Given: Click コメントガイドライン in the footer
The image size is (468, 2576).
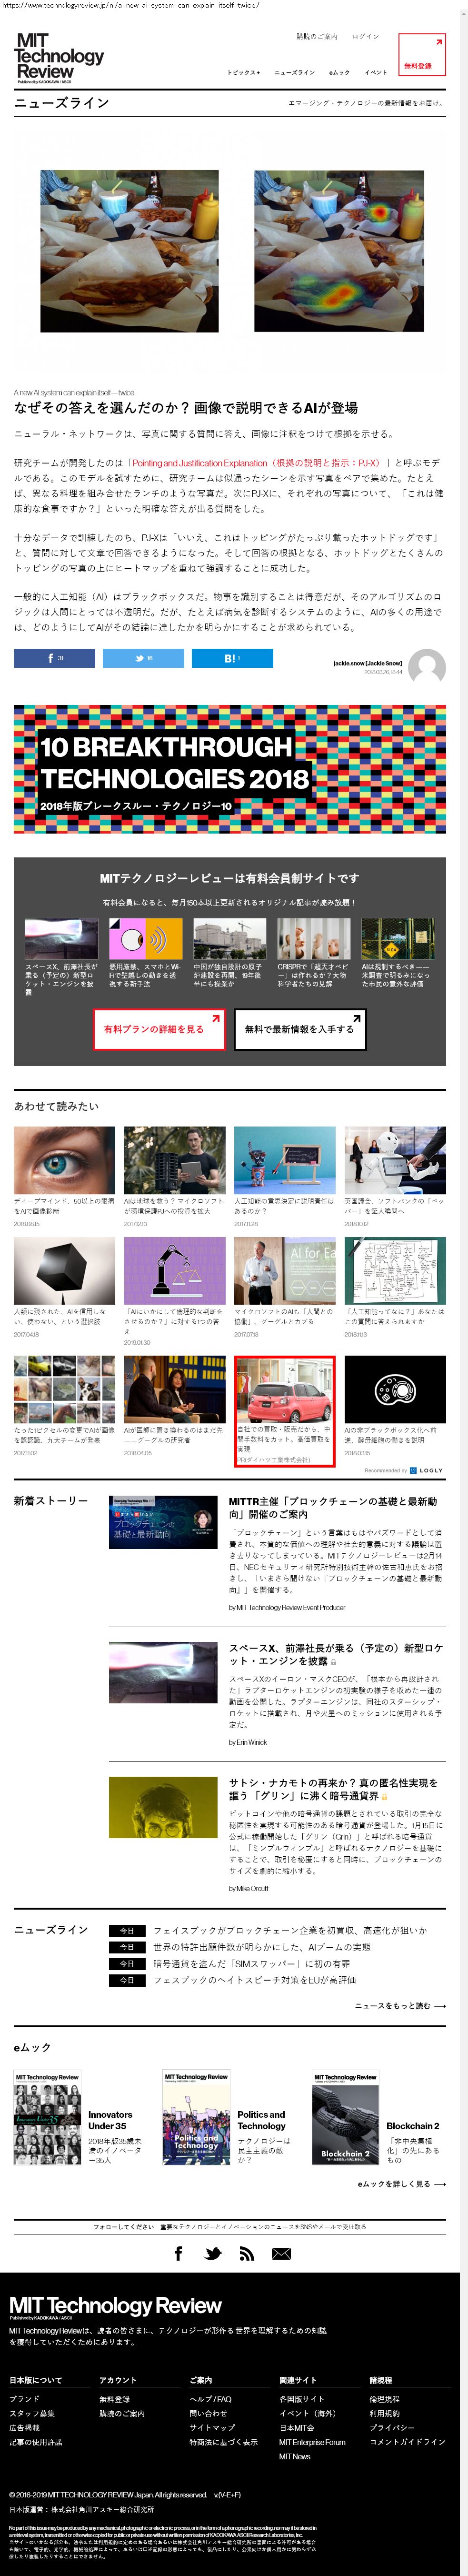Looking at the screenshot, I should pyautogui.click(x=407, y=2441).
